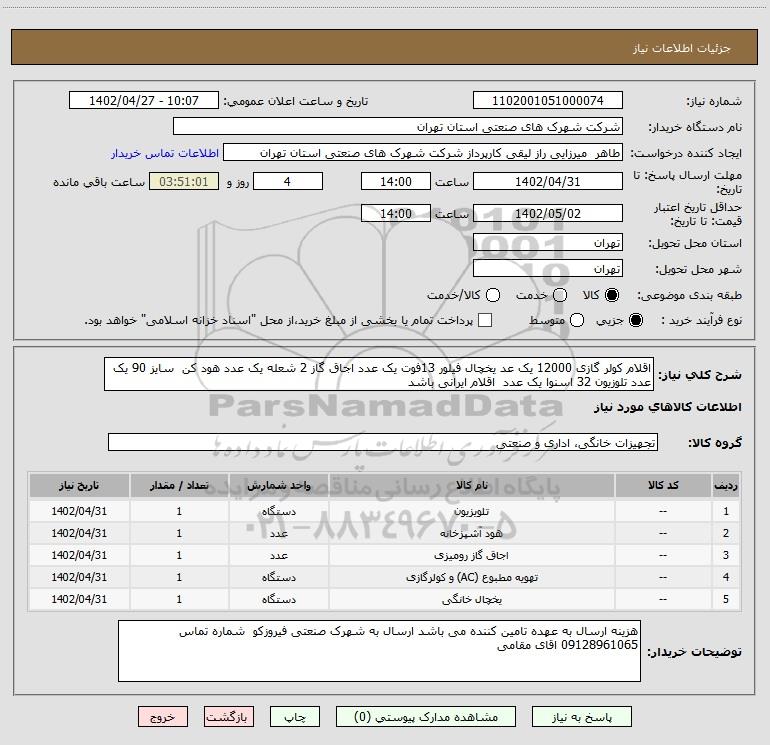Toggle the اسناد خزانه اسلامی payment checkbox

(485, 320)
